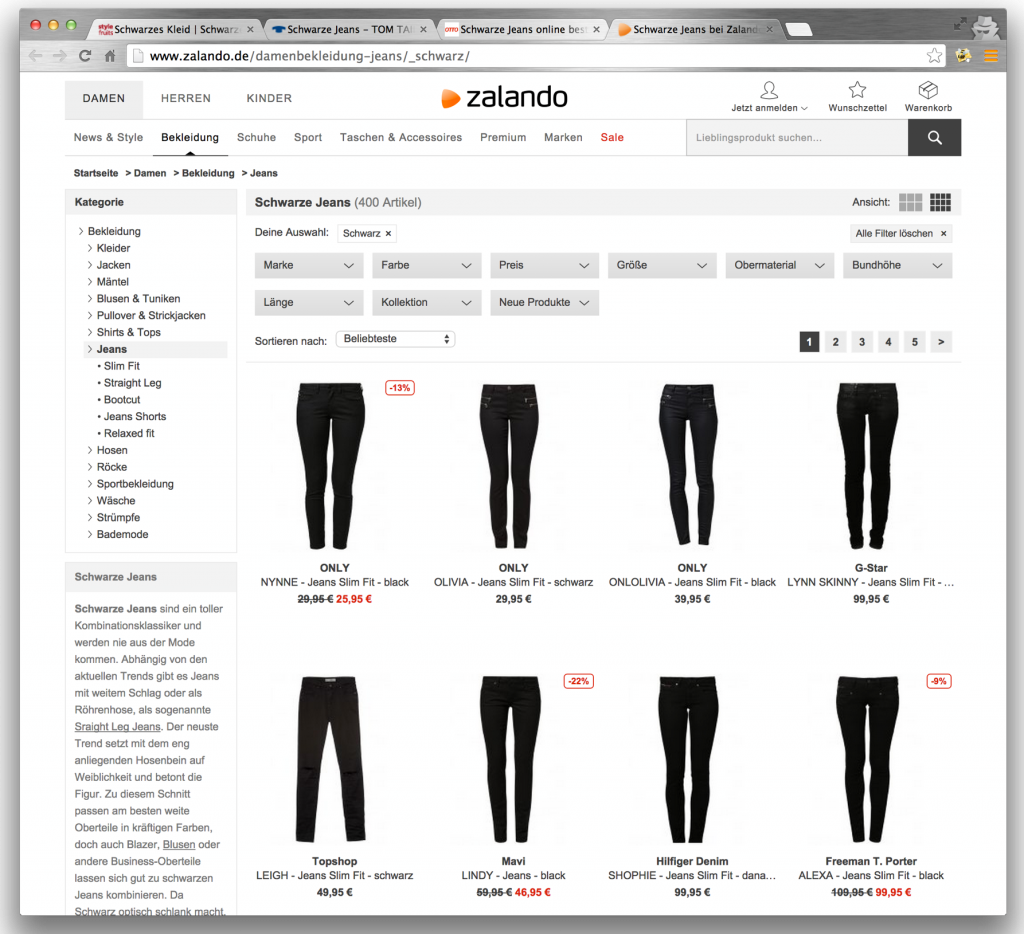1024x934 pixels.
Task: Open the Topshop LEIGH jeans image
Action: [330, 759]
